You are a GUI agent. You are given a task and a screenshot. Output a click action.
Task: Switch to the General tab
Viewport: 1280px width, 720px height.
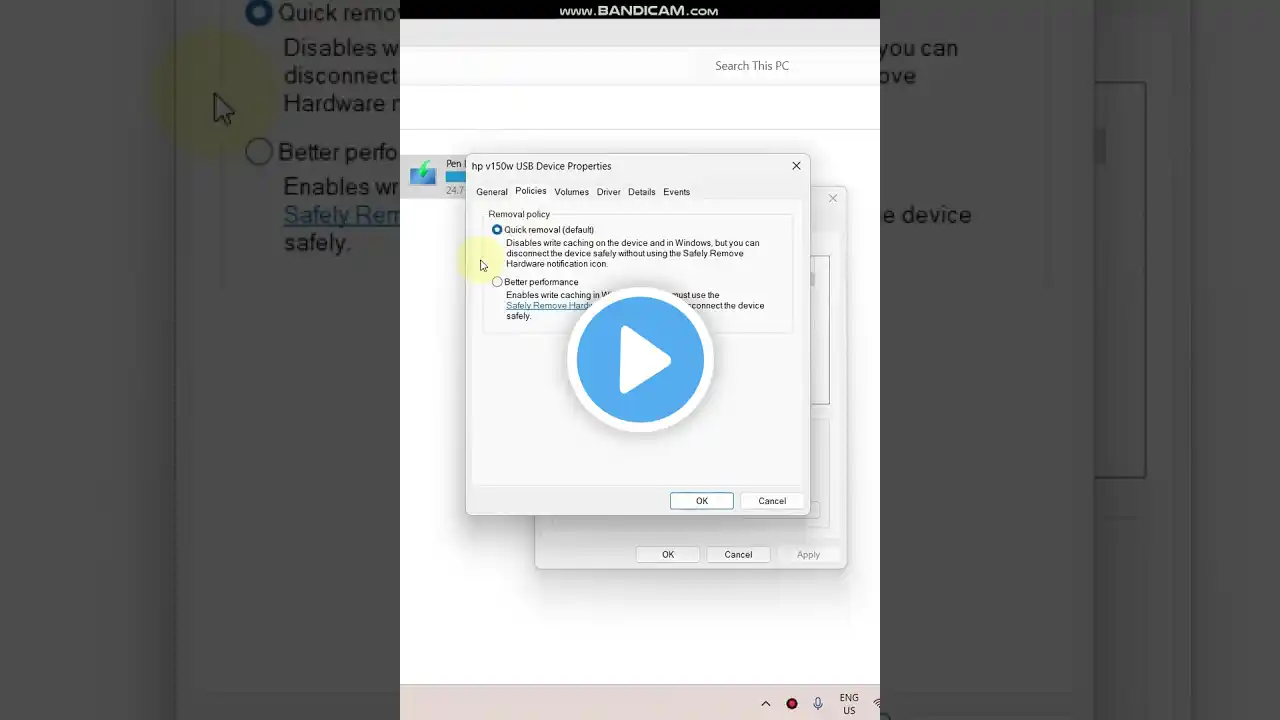pyautogui.click(x=491, y=192)
